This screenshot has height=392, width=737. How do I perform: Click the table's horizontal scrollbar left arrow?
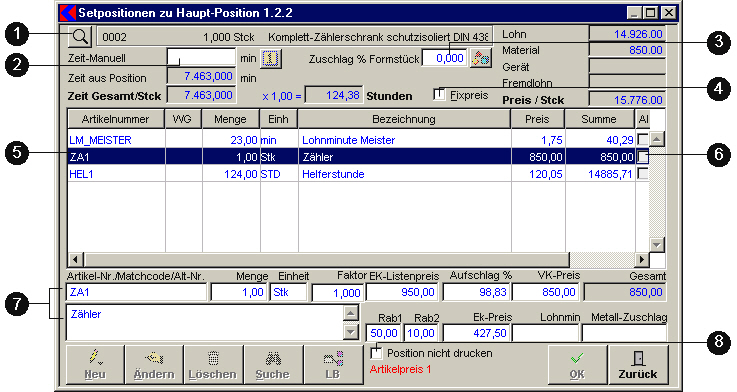pyautogui.click(x=75, y=259)
